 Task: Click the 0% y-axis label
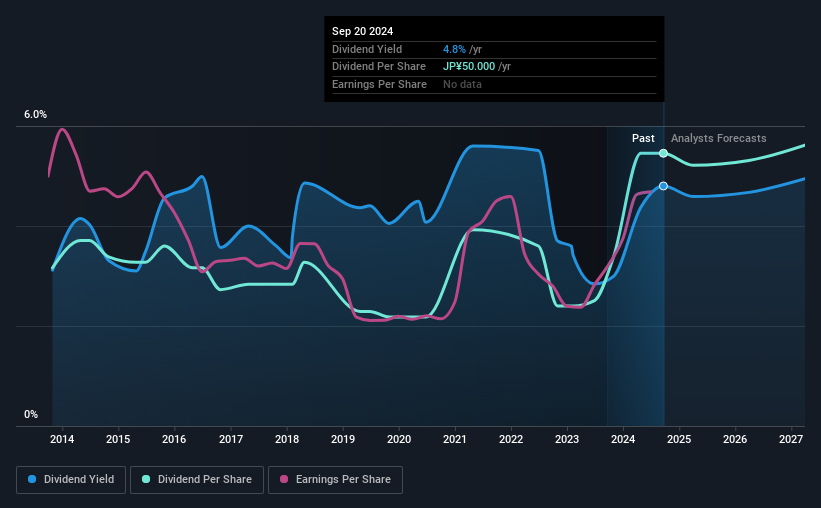coord(31,414)
